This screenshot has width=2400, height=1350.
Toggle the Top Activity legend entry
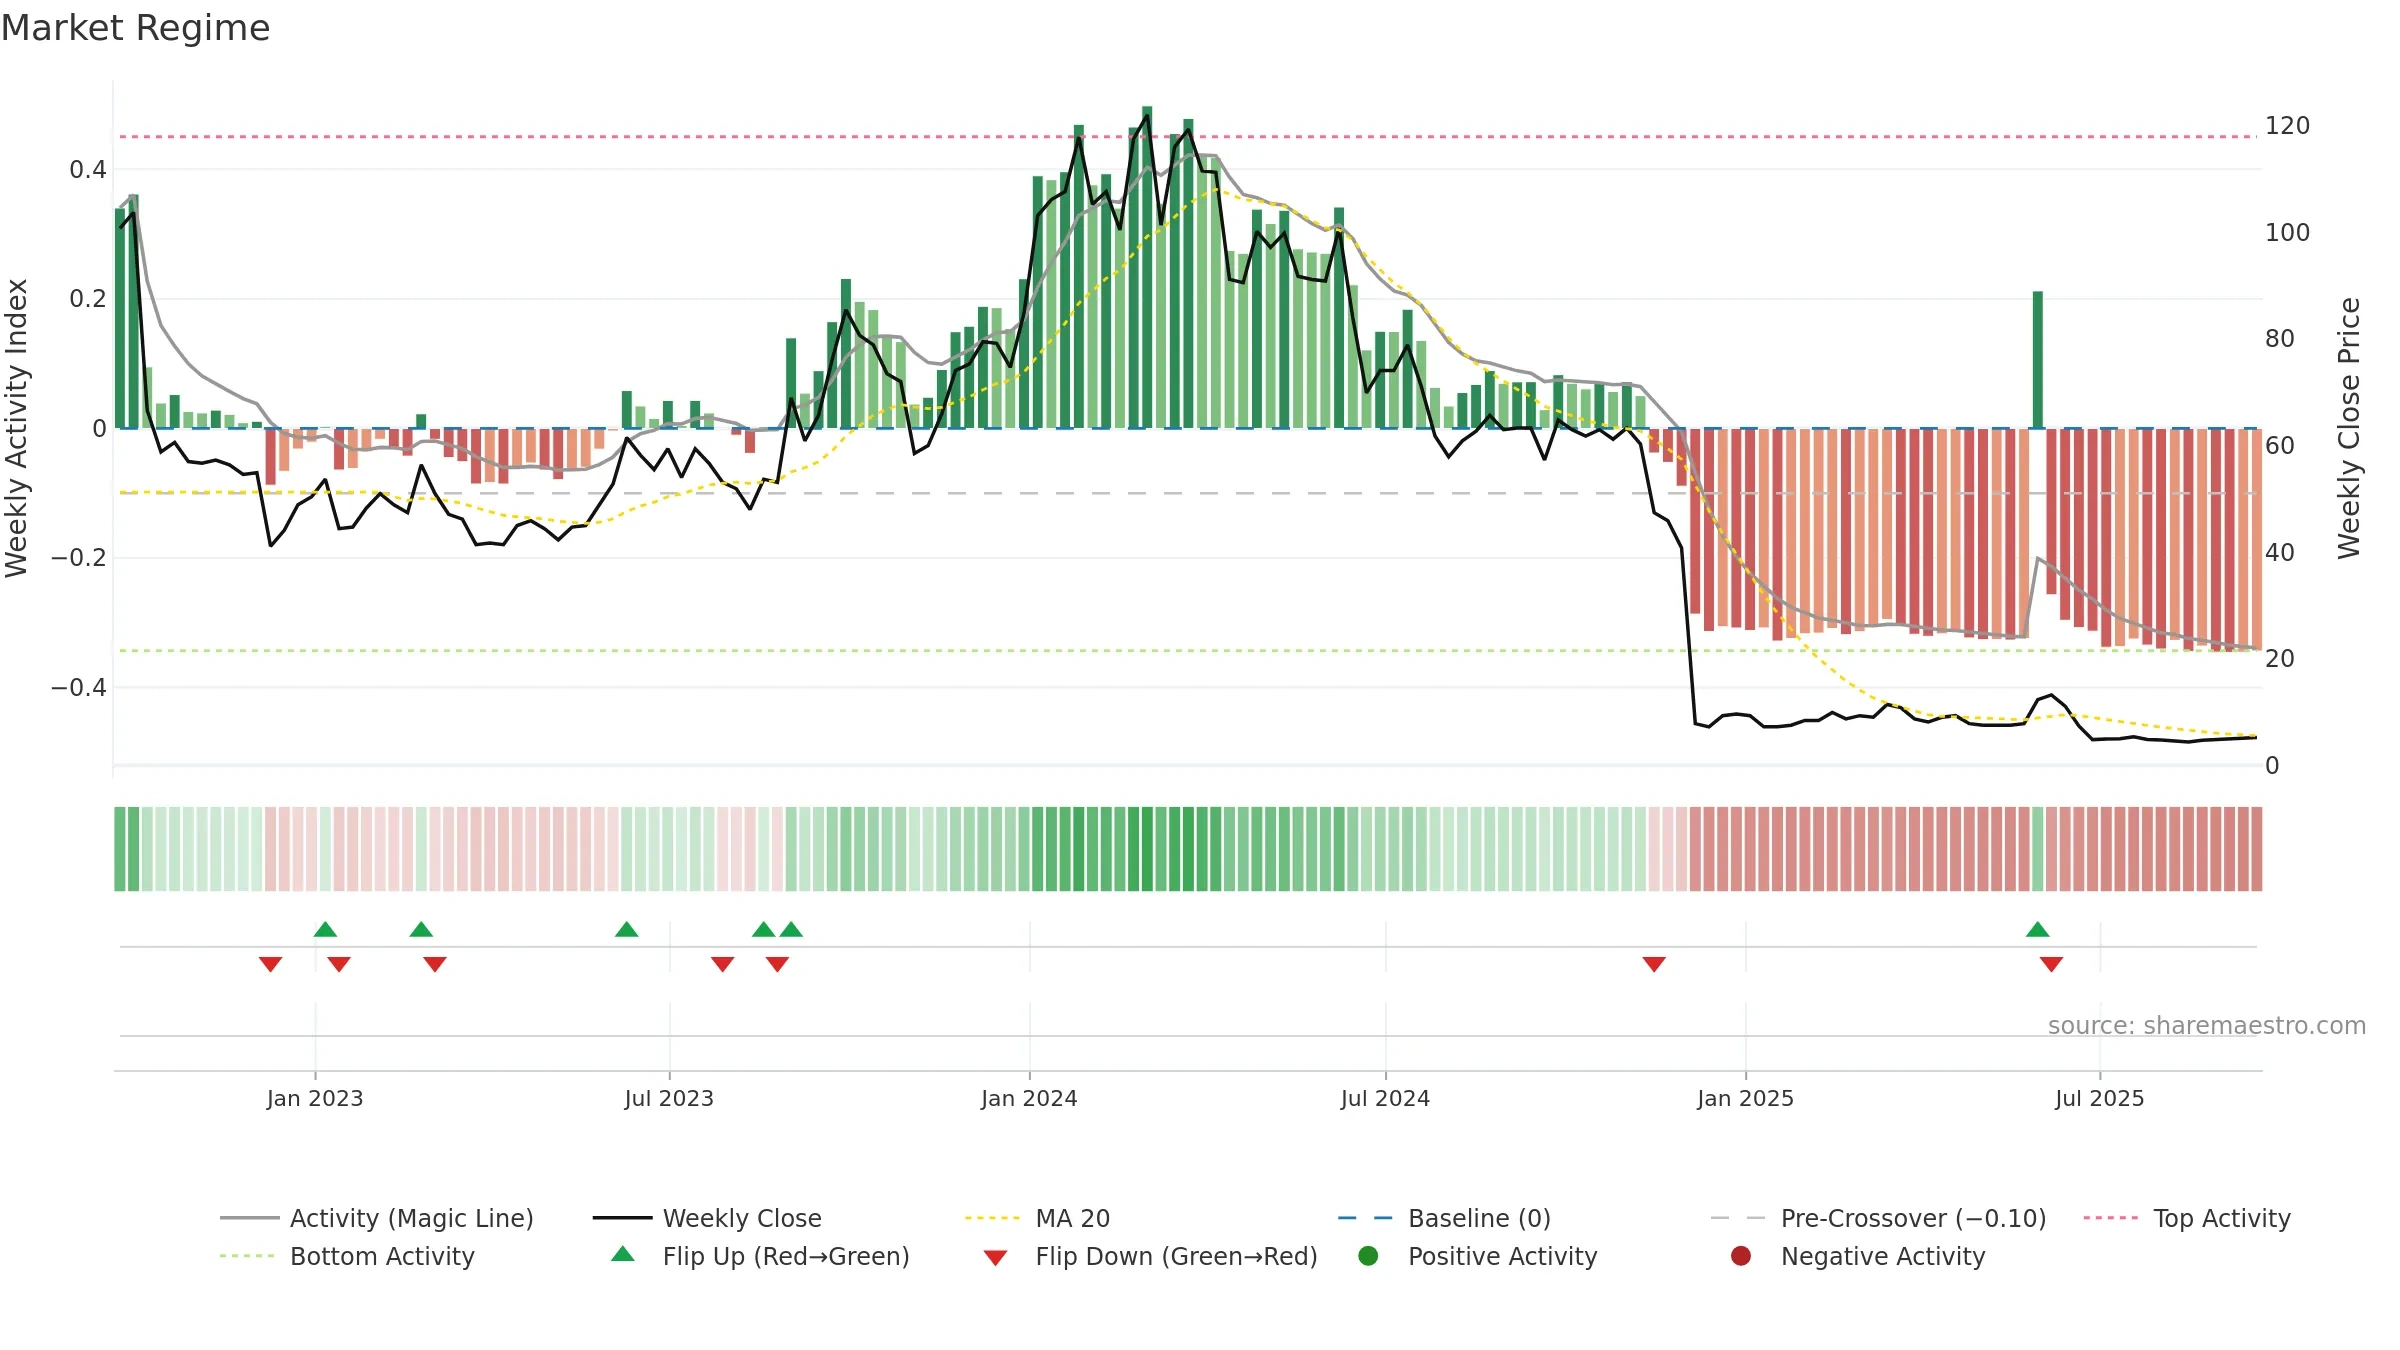[x=2187, y=1218]
